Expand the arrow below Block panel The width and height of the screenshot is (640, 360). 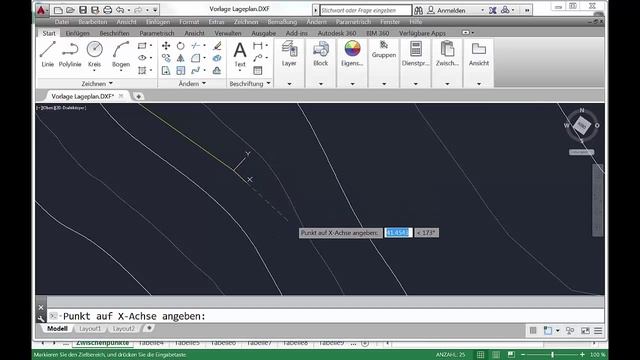[321, 84]
